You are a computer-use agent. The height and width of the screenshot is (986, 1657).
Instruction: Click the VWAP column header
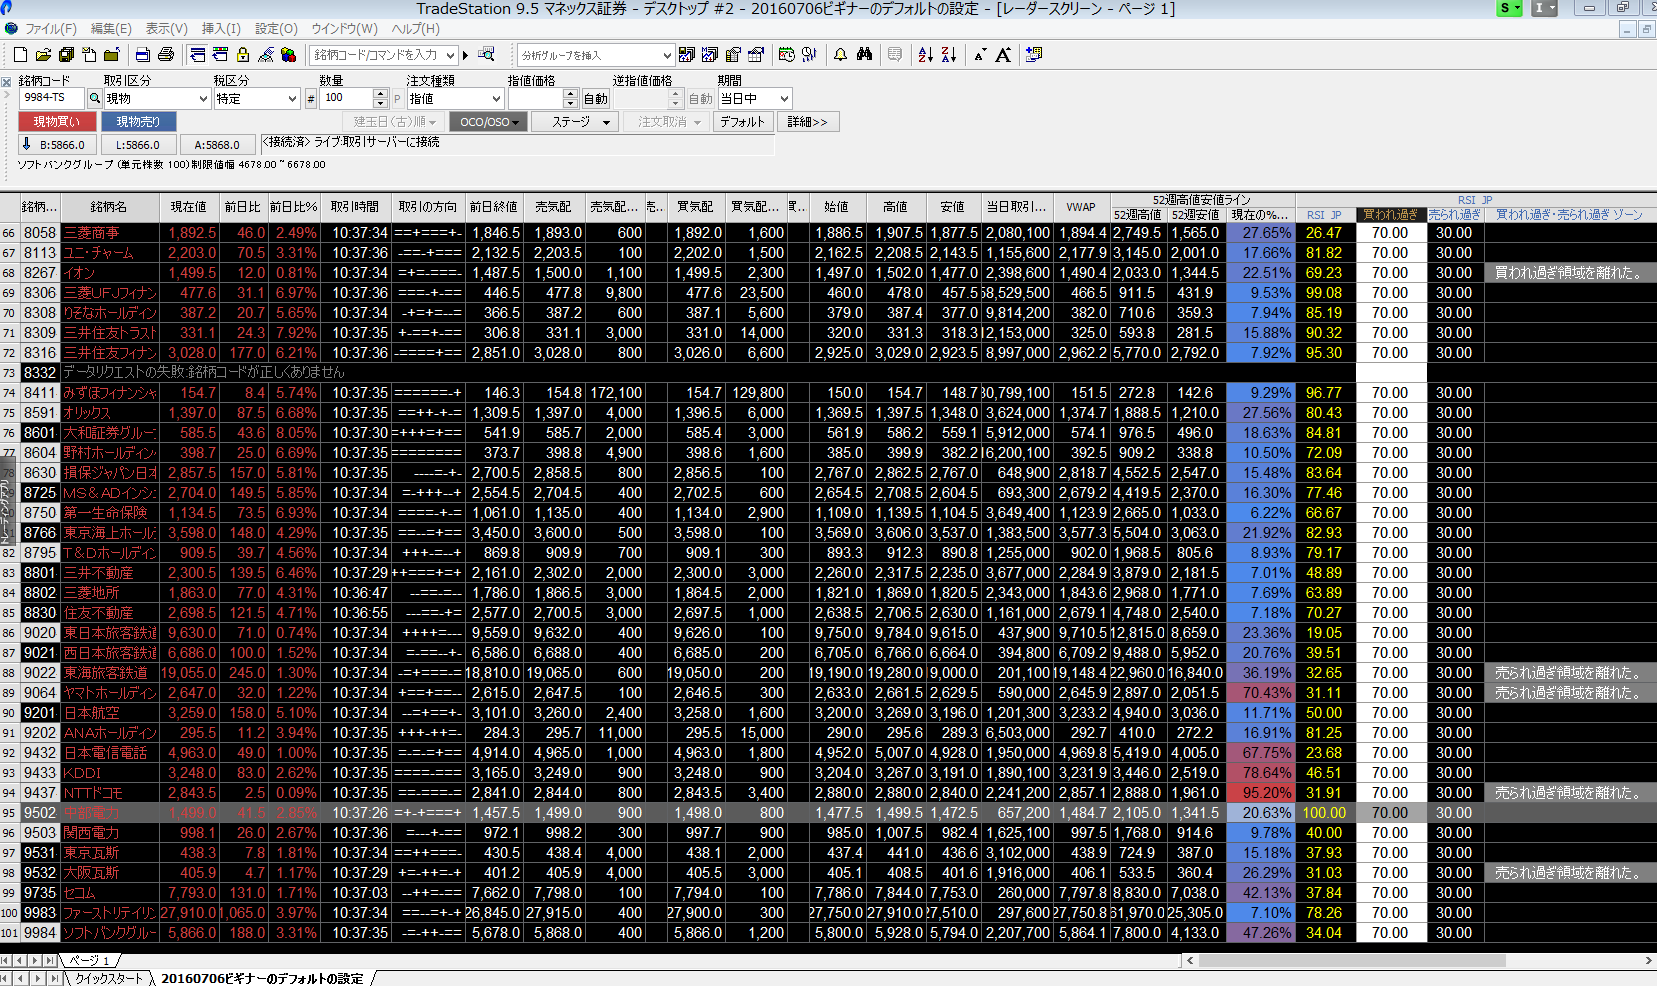pyautogui.click(x=1081, y=207)
